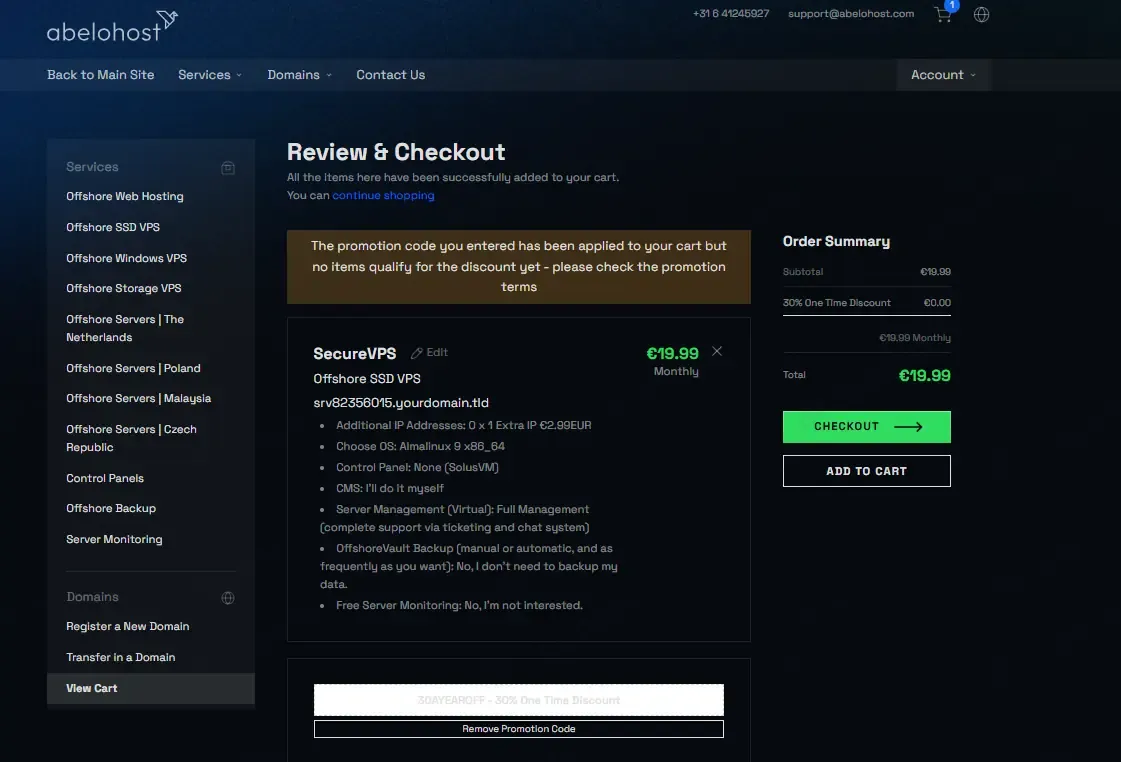Click the €19.99 total amount
The width and height of the screenshot is (1121, 762).
924,375
